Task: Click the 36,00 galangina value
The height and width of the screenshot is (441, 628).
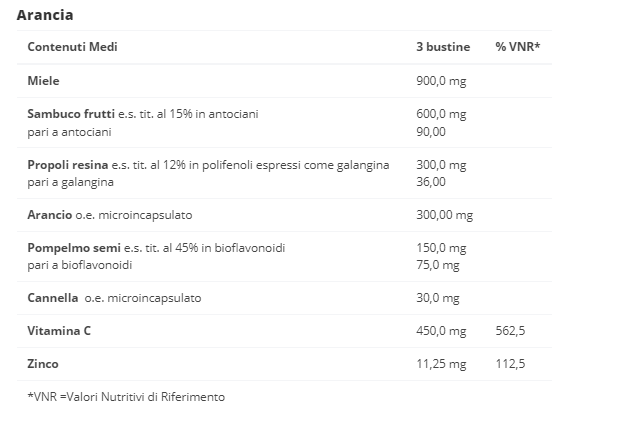Action: tap(431, 182)
